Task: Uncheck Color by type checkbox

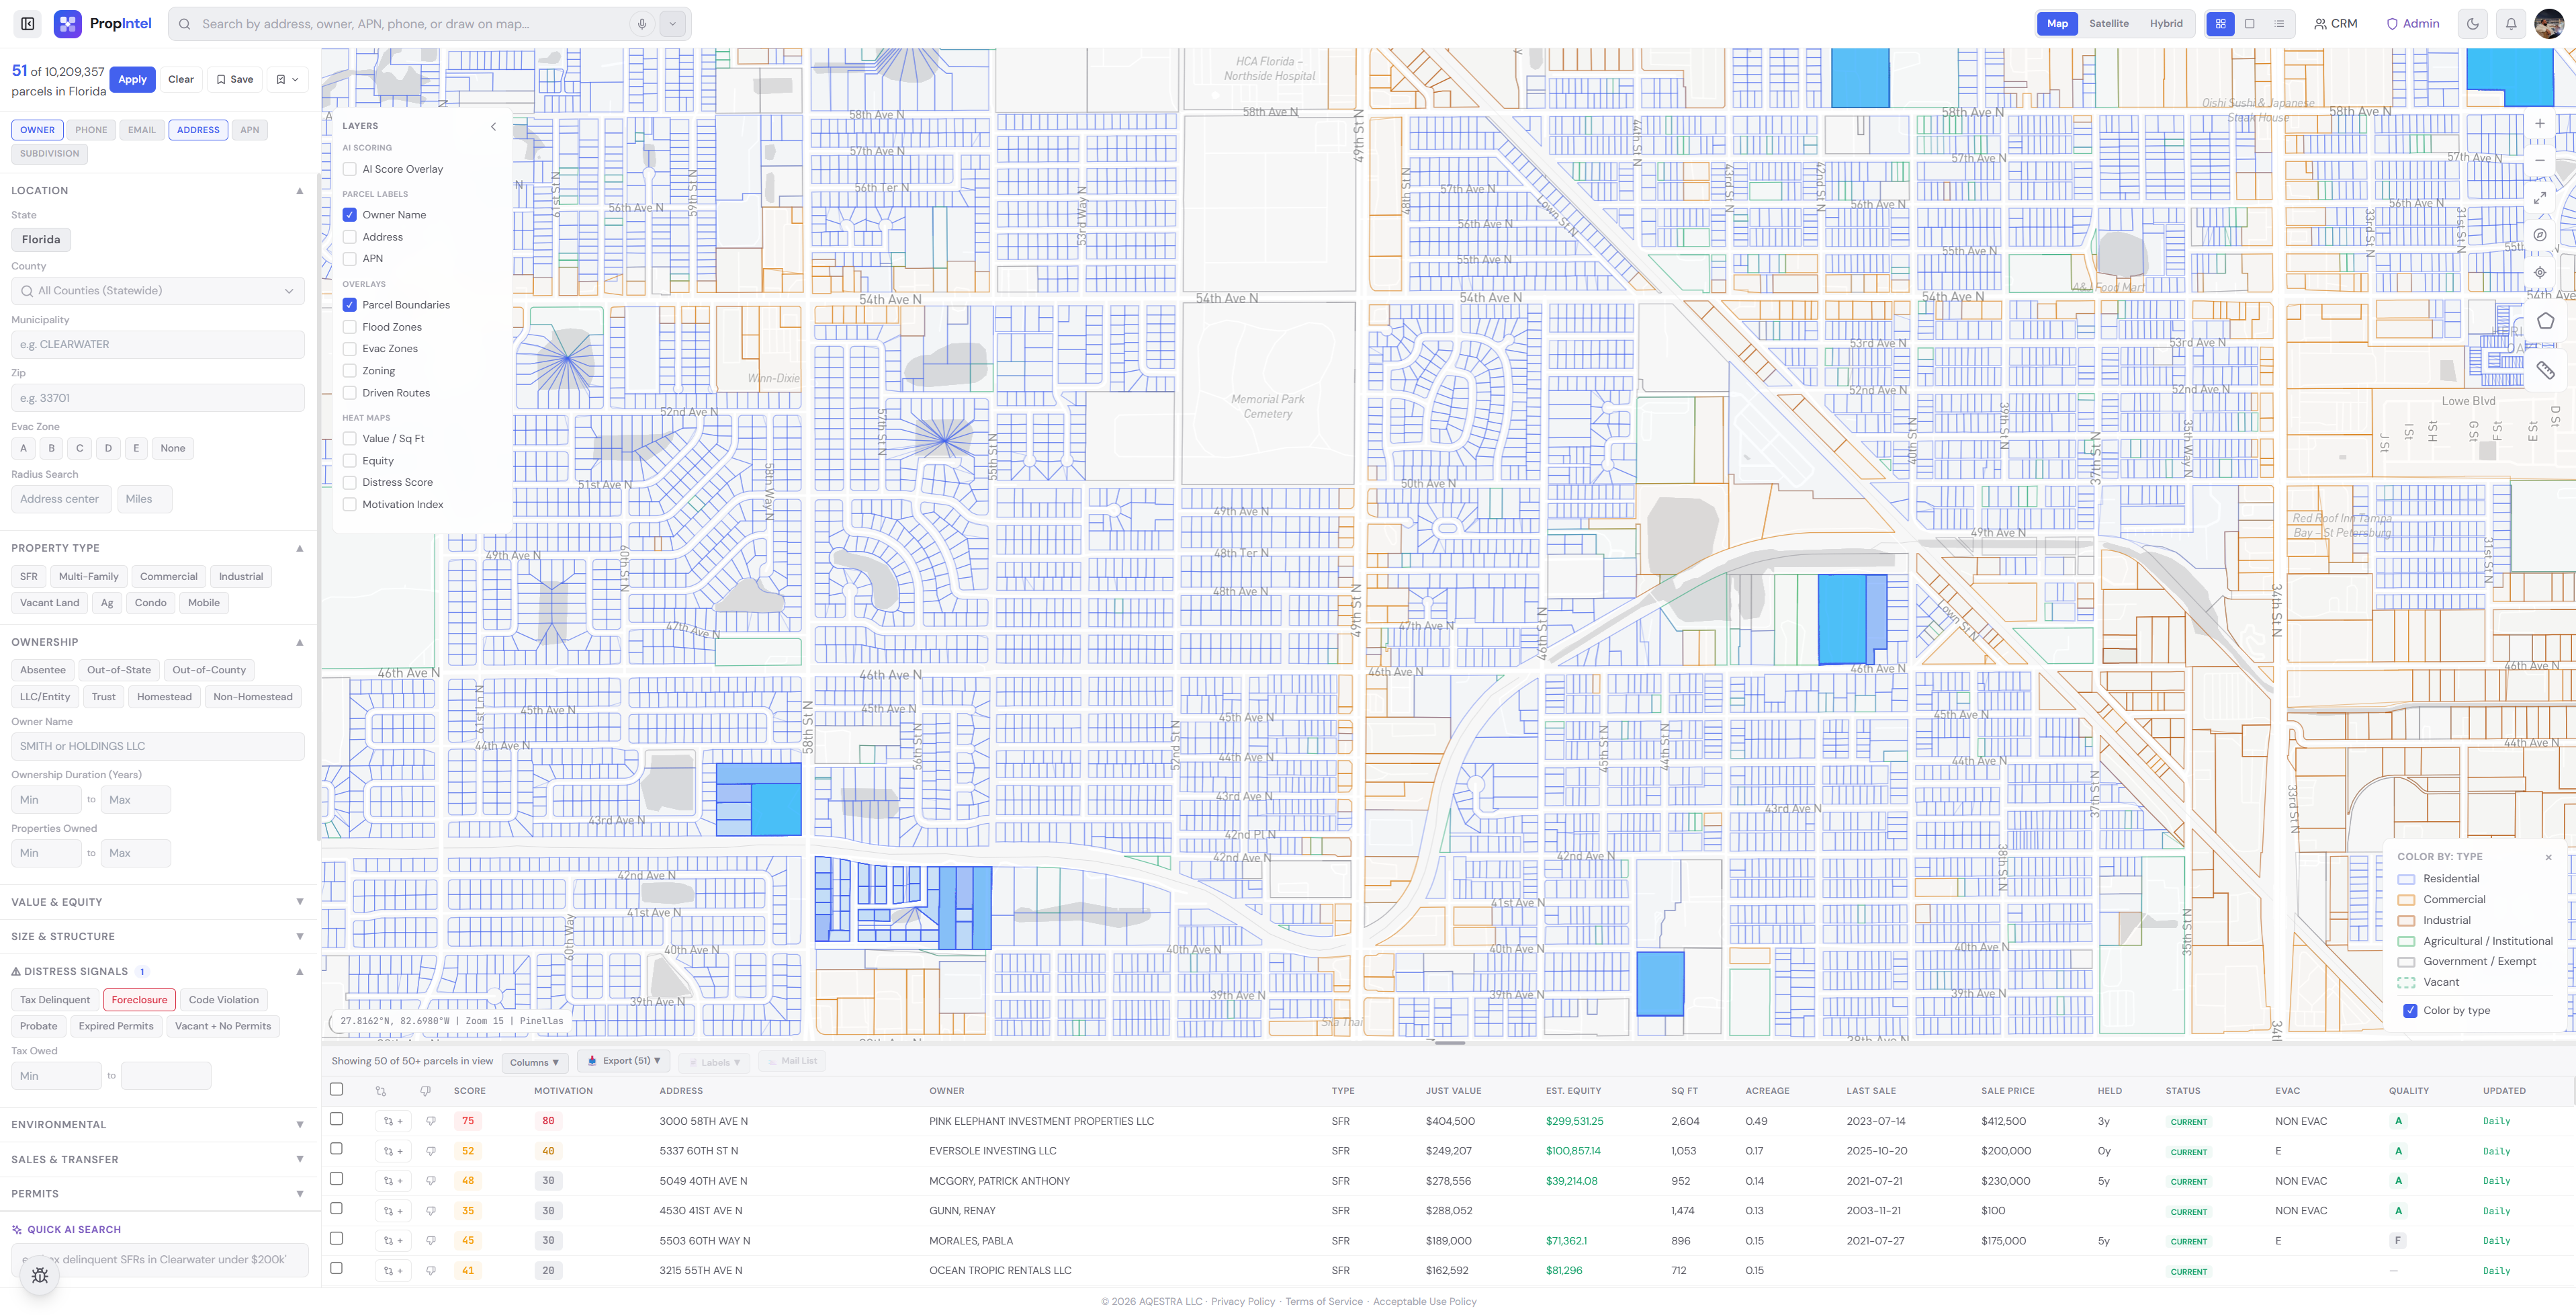Action: pyautogui.click(x=2410, y=1010)
